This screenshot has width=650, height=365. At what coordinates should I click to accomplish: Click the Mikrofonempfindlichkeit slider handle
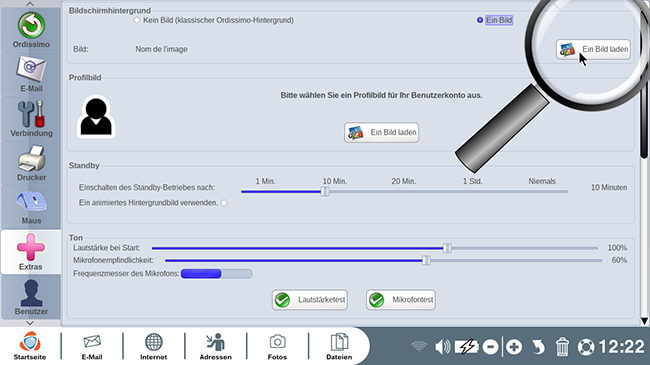click(x=426, y=260)
